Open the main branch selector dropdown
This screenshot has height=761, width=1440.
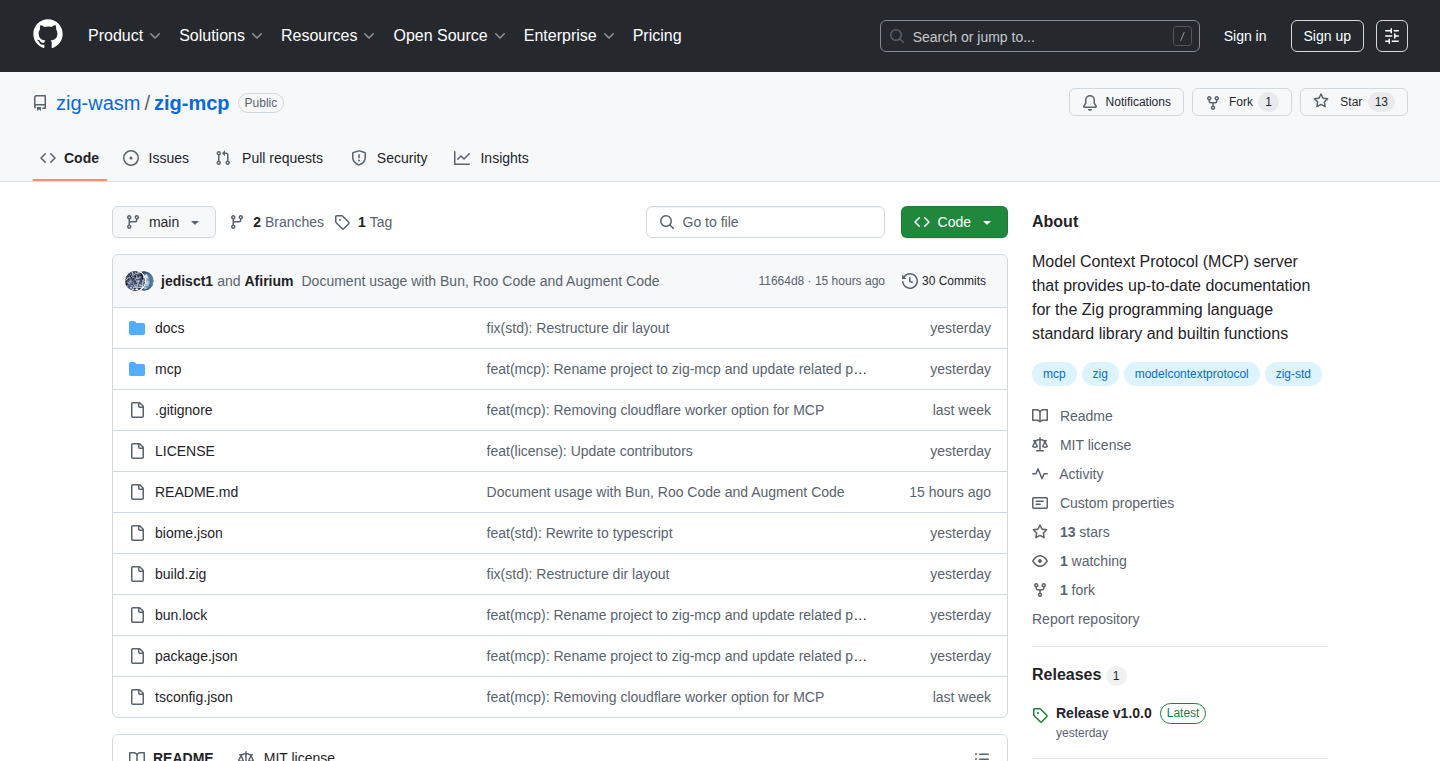[x=164, y=222]
